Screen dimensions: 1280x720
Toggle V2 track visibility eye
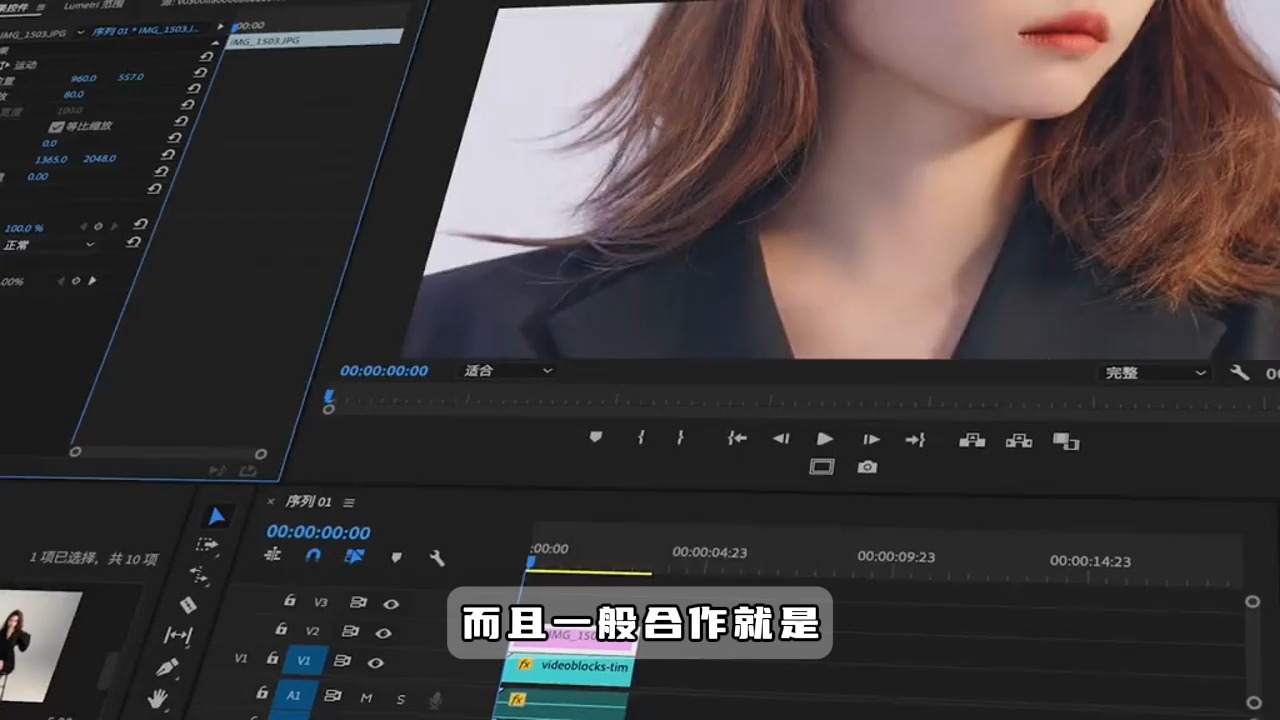(x=383, y=633)
